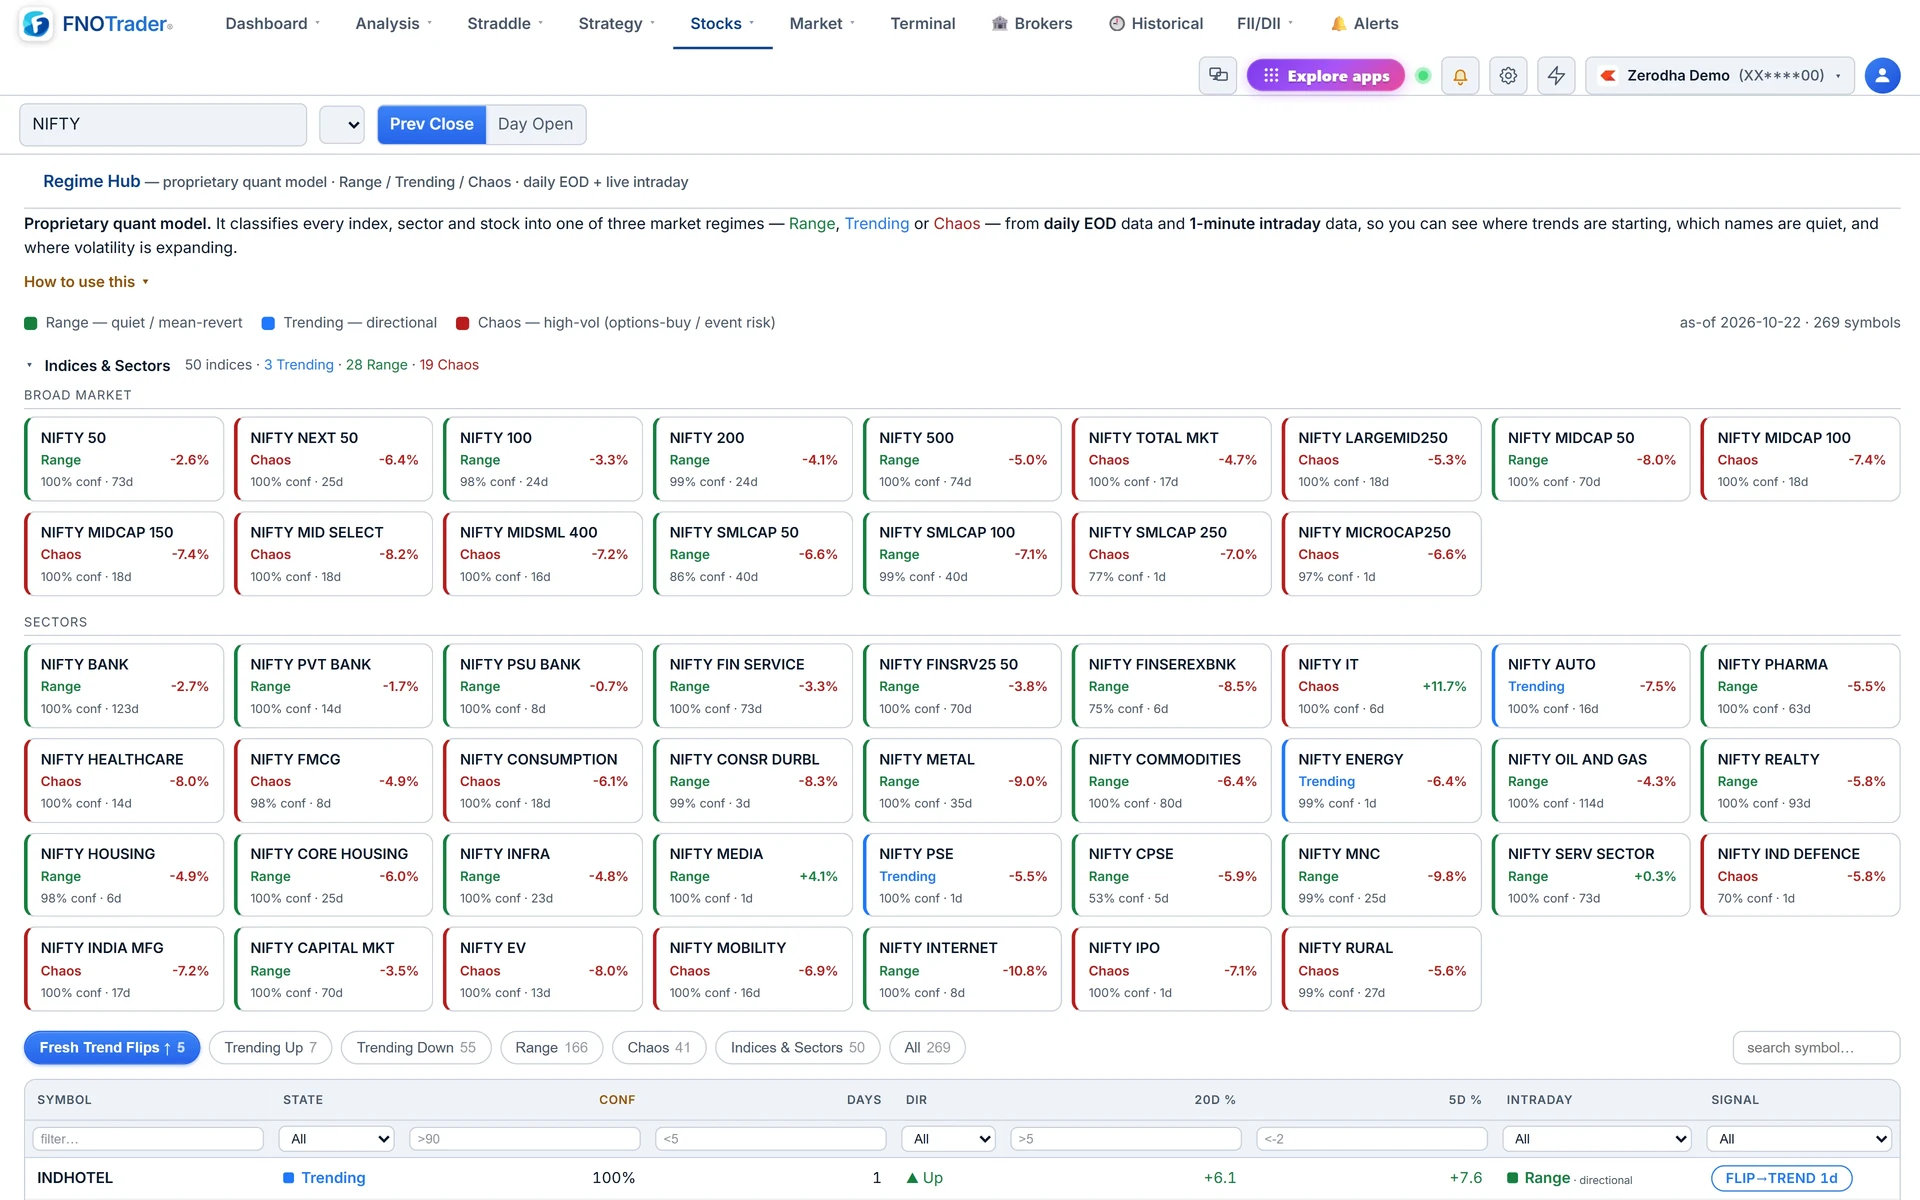Click the NIFTY symbol input field
The width and height of the screenshot is (1920, 1200).
click(x=163, y=124)
